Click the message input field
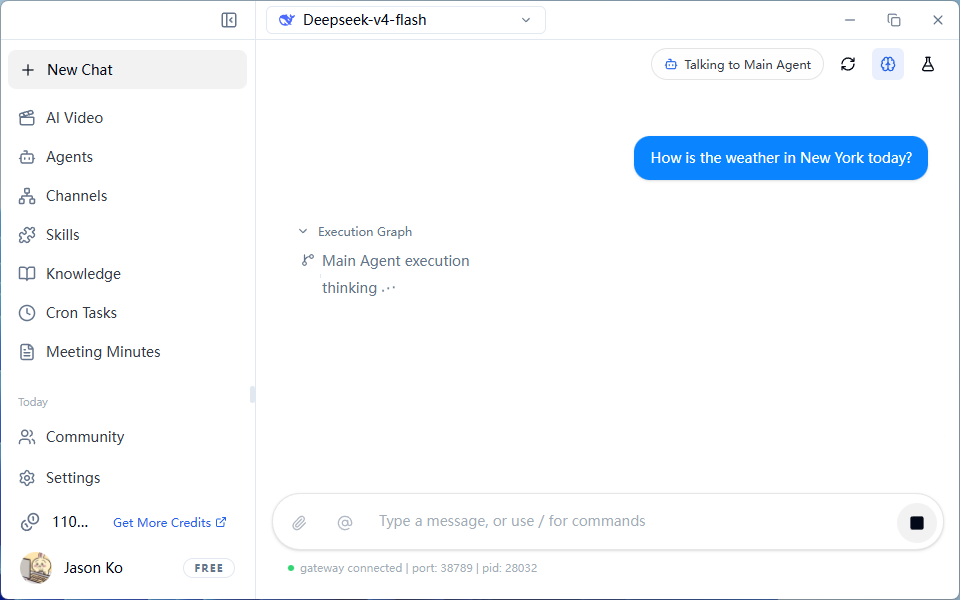Viewport: 960px width, 600px height. (634, 521)
